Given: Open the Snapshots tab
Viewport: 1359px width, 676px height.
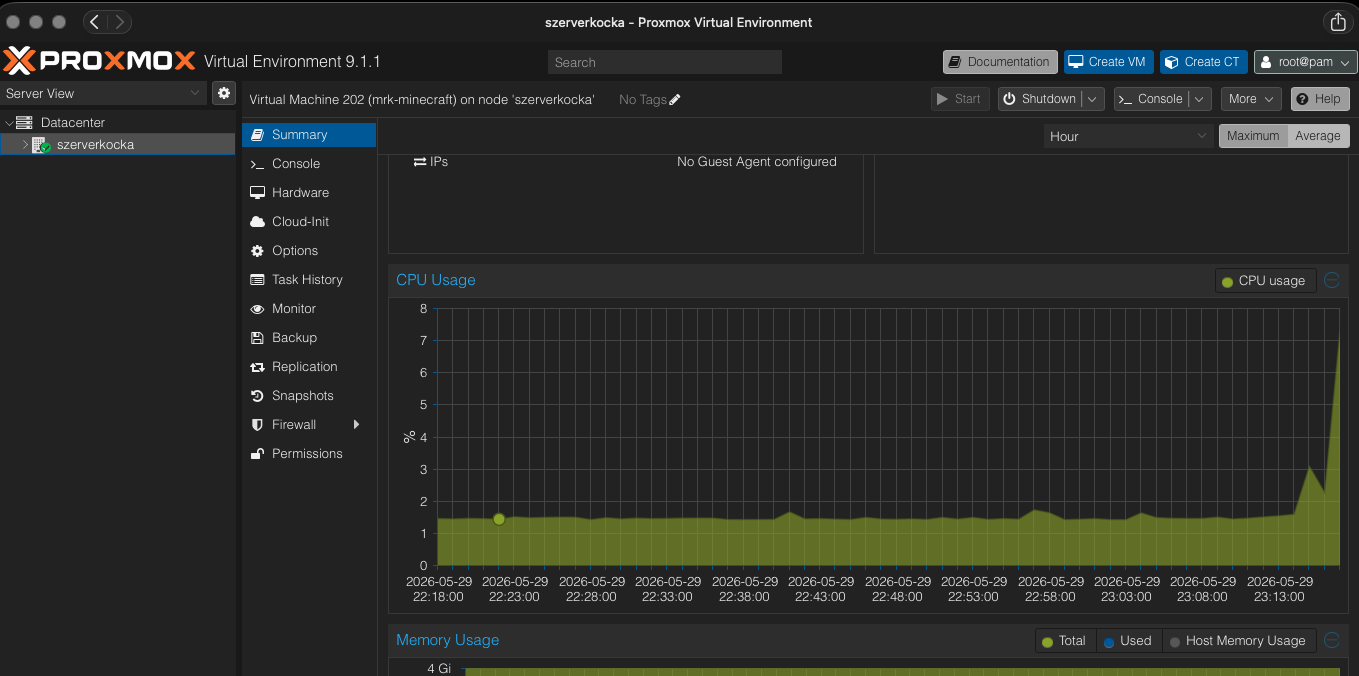Looking at the screenshot, I should click(x=309, y=396).
